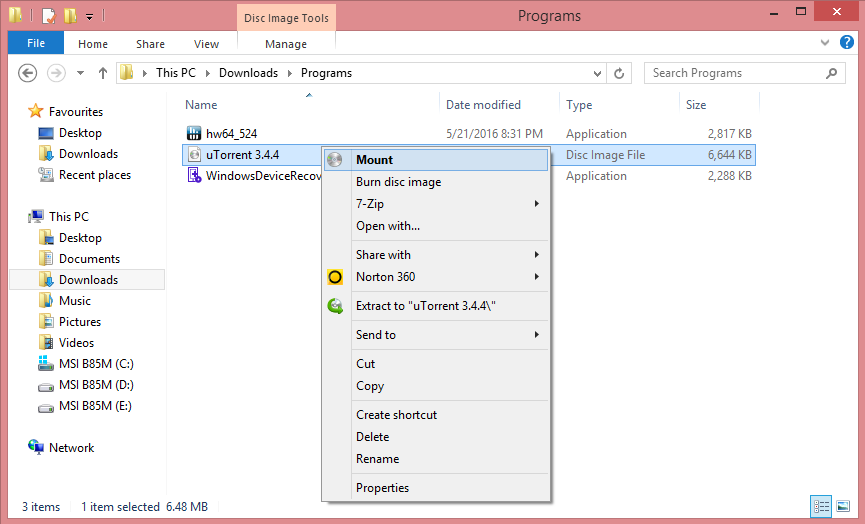Select Documents under This PC

pos(89,259)
